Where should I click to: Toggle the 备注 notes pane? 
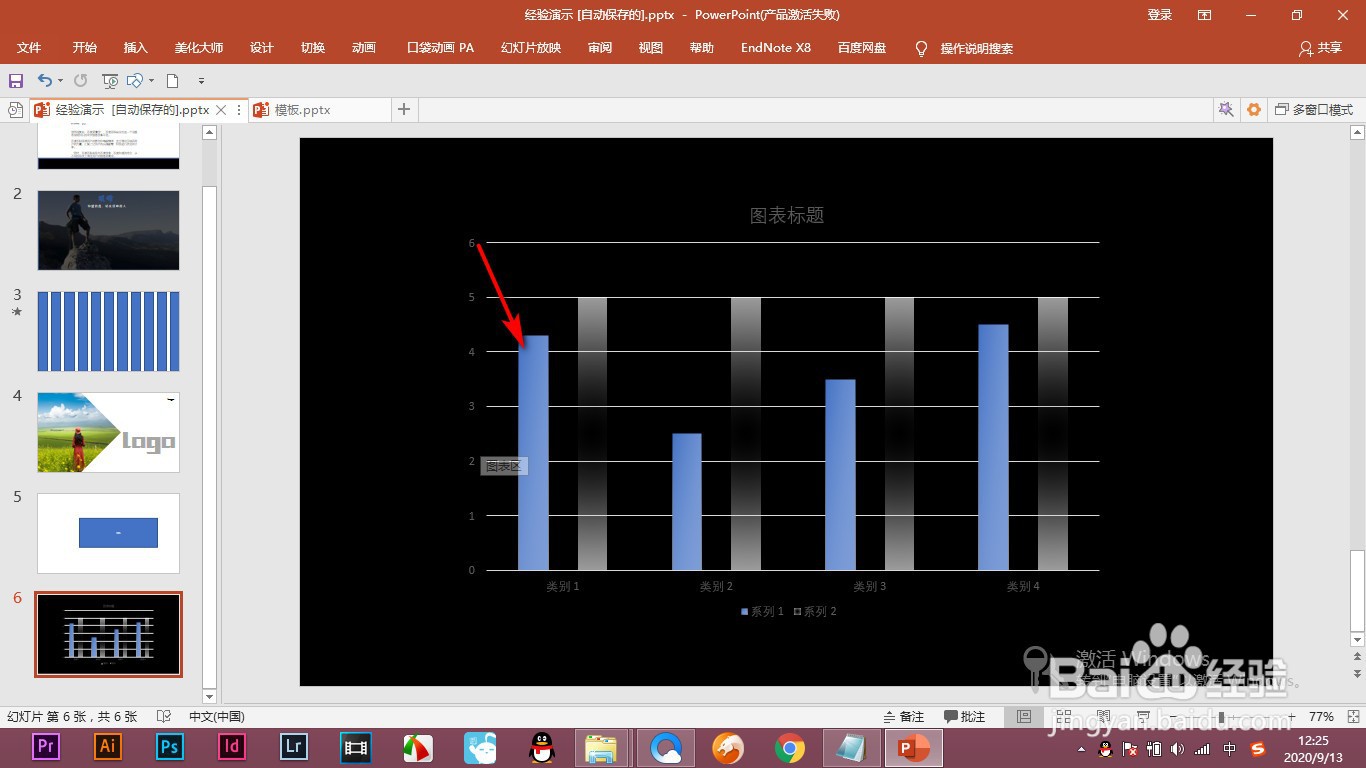tap(904, 717)
